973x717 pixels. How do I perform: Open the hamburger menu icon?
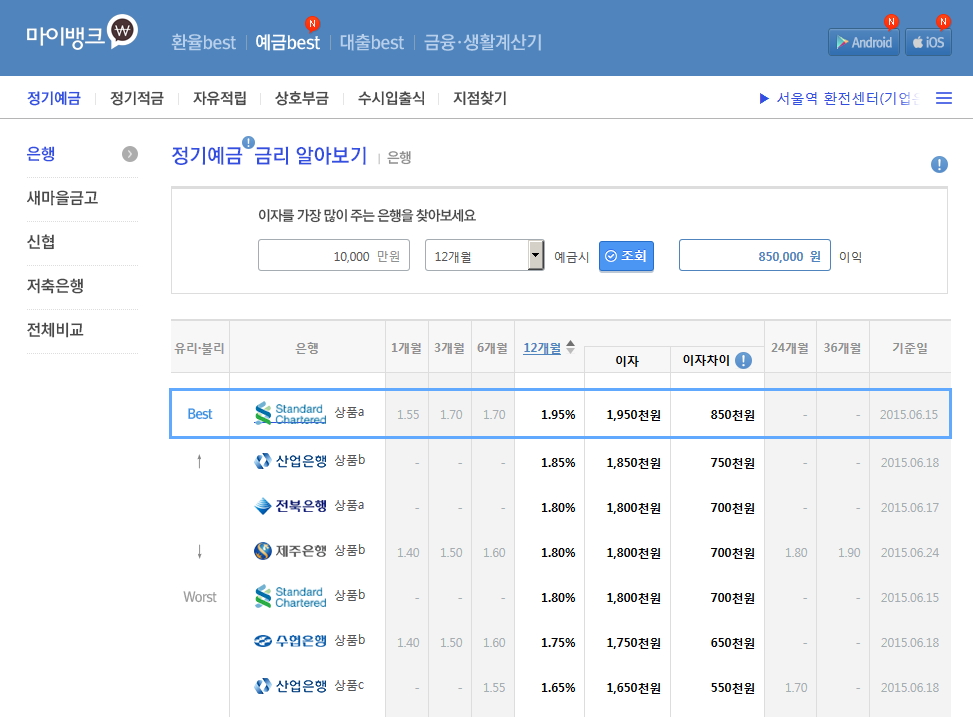coord(943,98)
